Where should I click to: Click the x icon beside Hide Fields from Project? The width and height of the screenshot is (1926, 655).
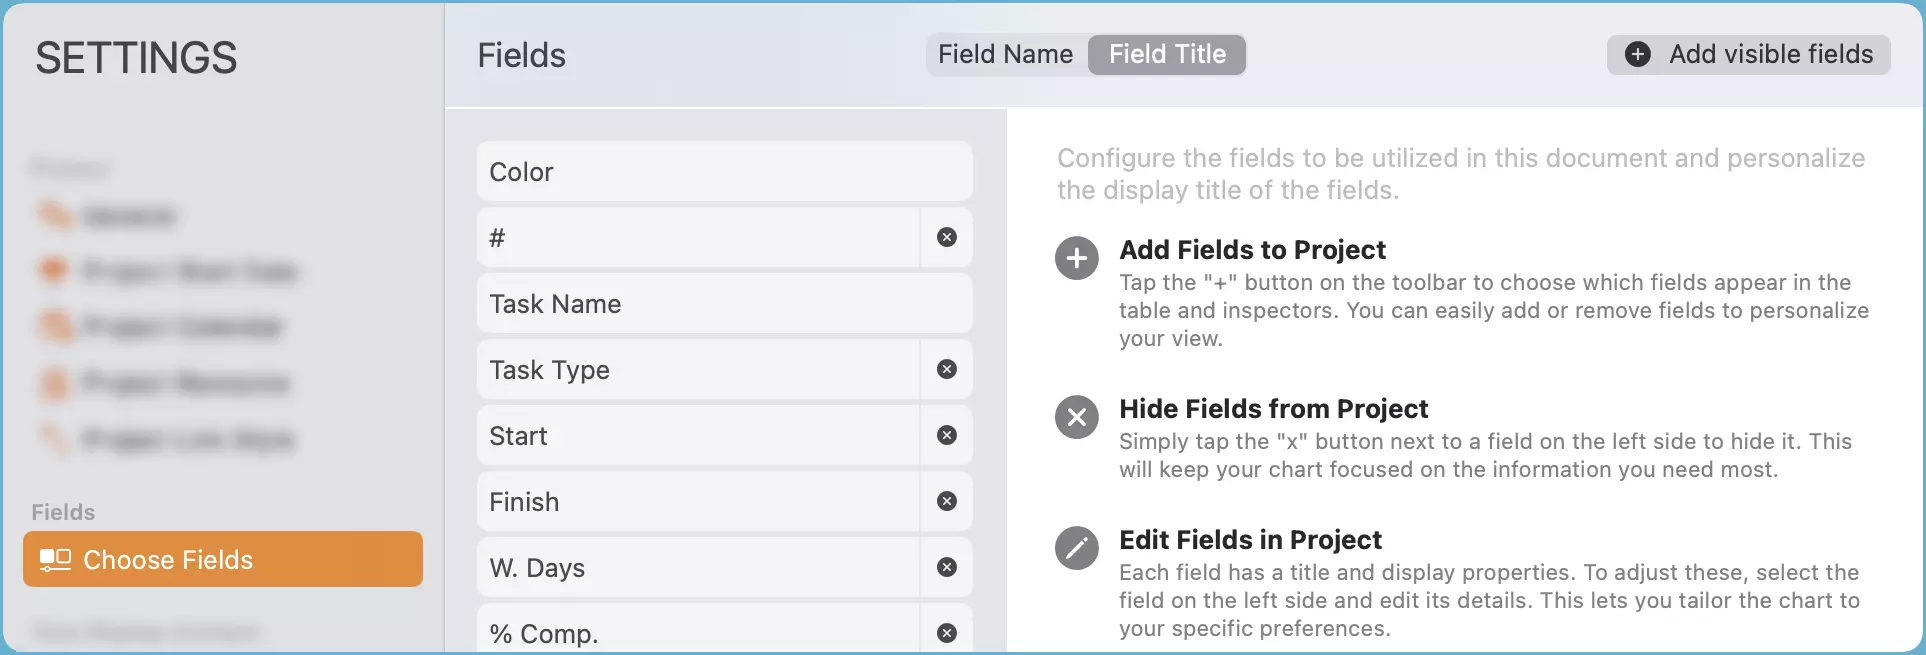pos(1077,417)
